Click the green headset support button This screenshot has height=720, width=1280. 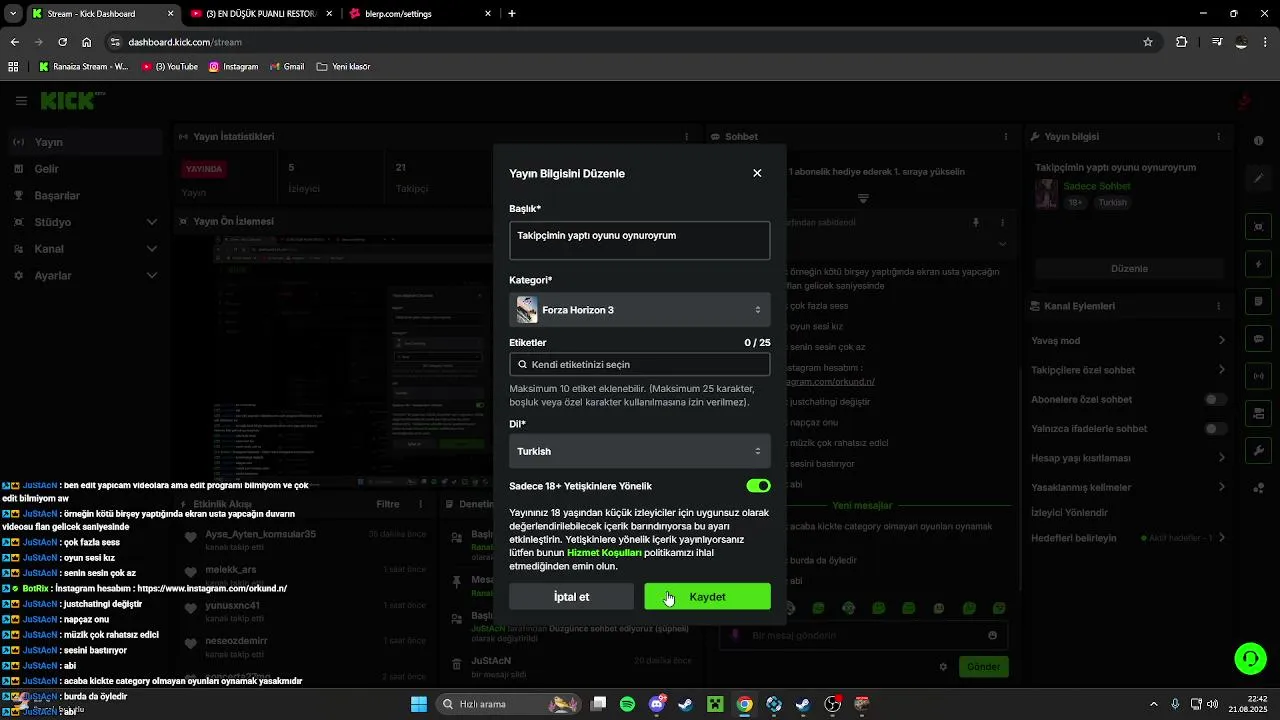coord(1250,658)
